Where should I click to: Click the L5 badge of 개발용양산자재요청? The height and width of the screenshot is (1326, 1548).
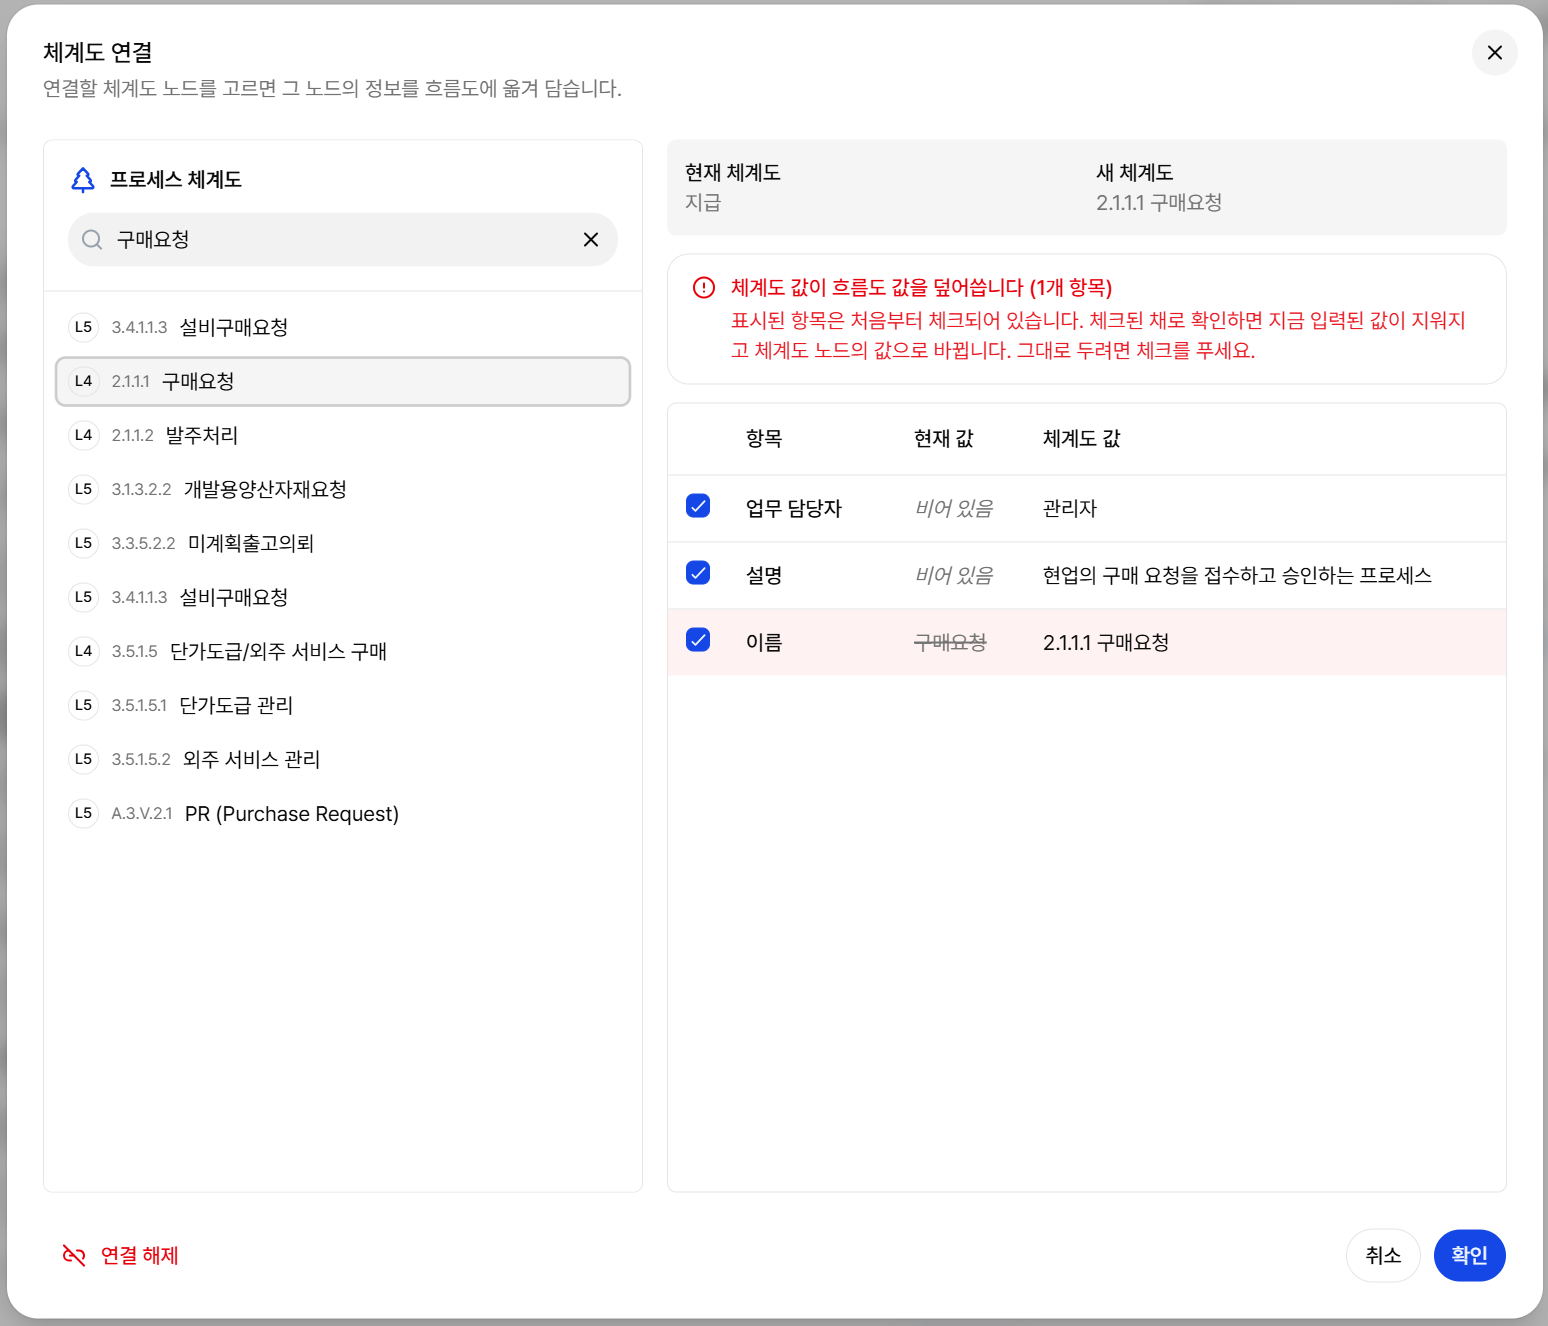83,489
